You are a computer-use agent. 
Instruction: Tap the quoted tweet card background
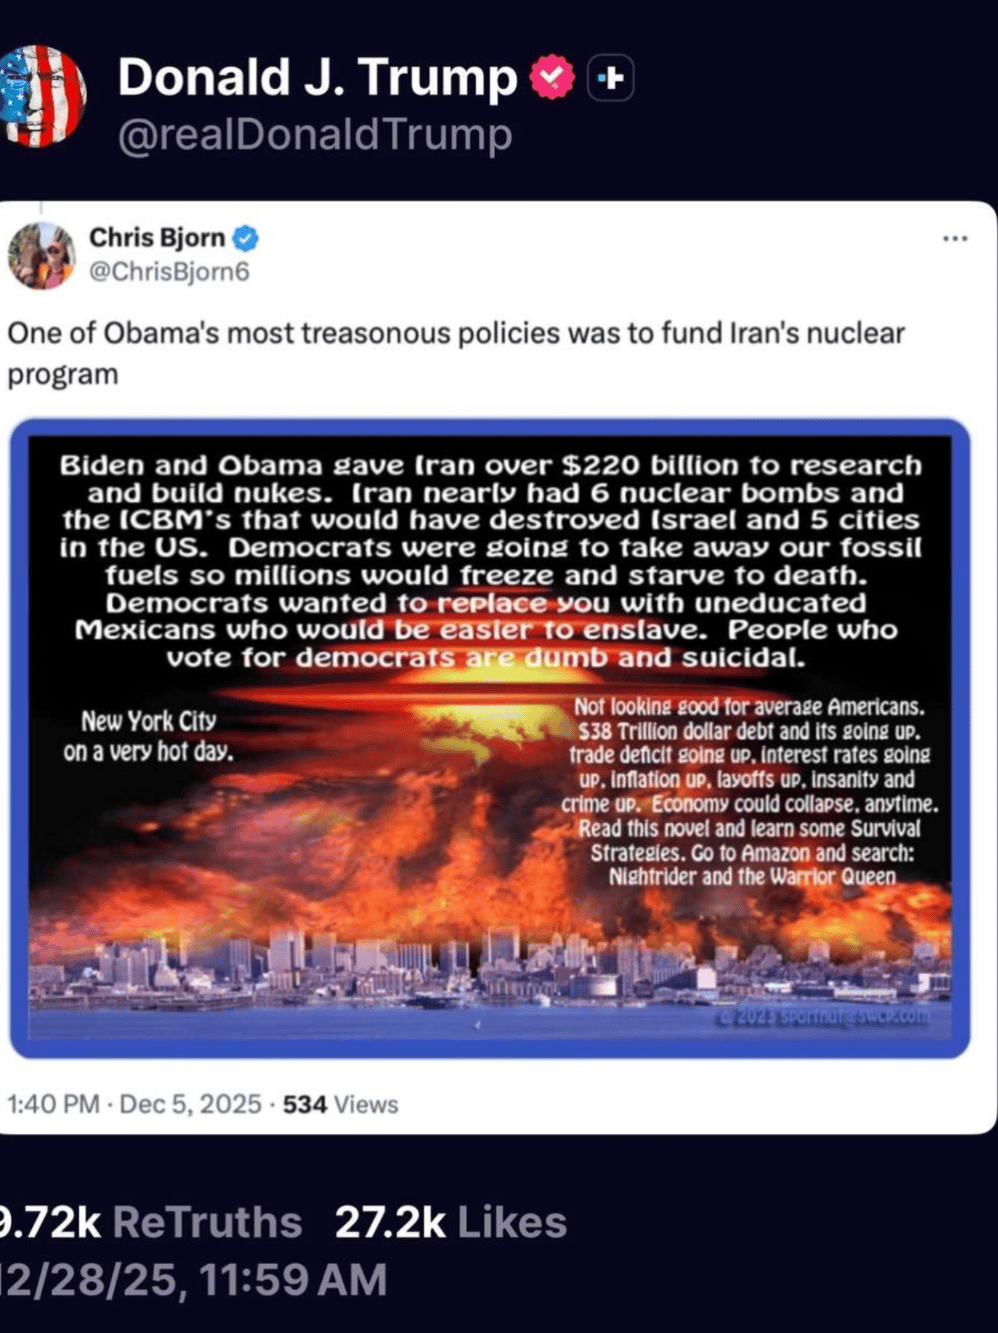497,668
